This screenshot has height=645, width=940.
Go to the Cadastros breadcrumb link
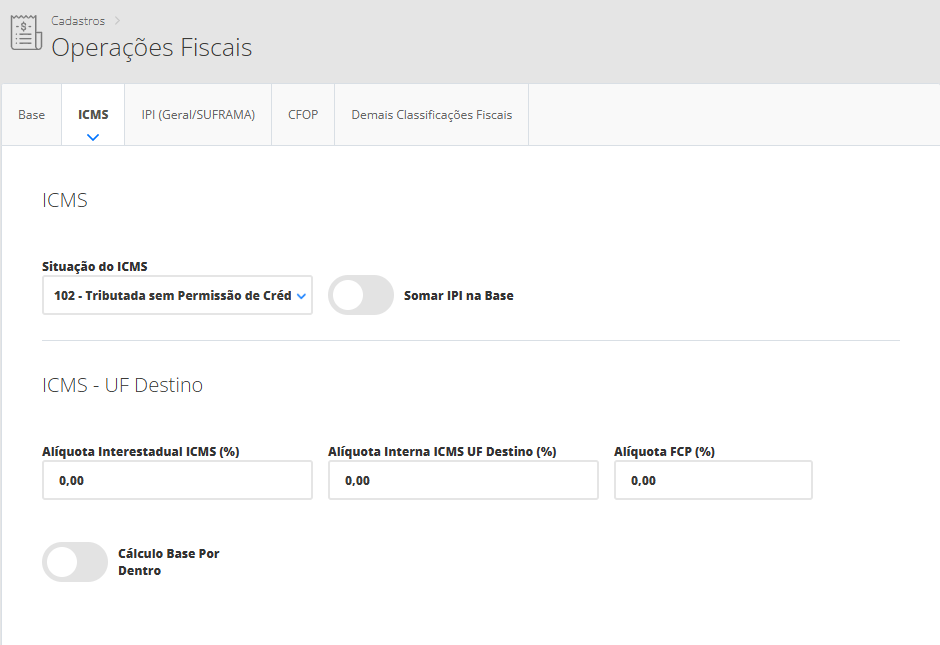tap(78, 21)
